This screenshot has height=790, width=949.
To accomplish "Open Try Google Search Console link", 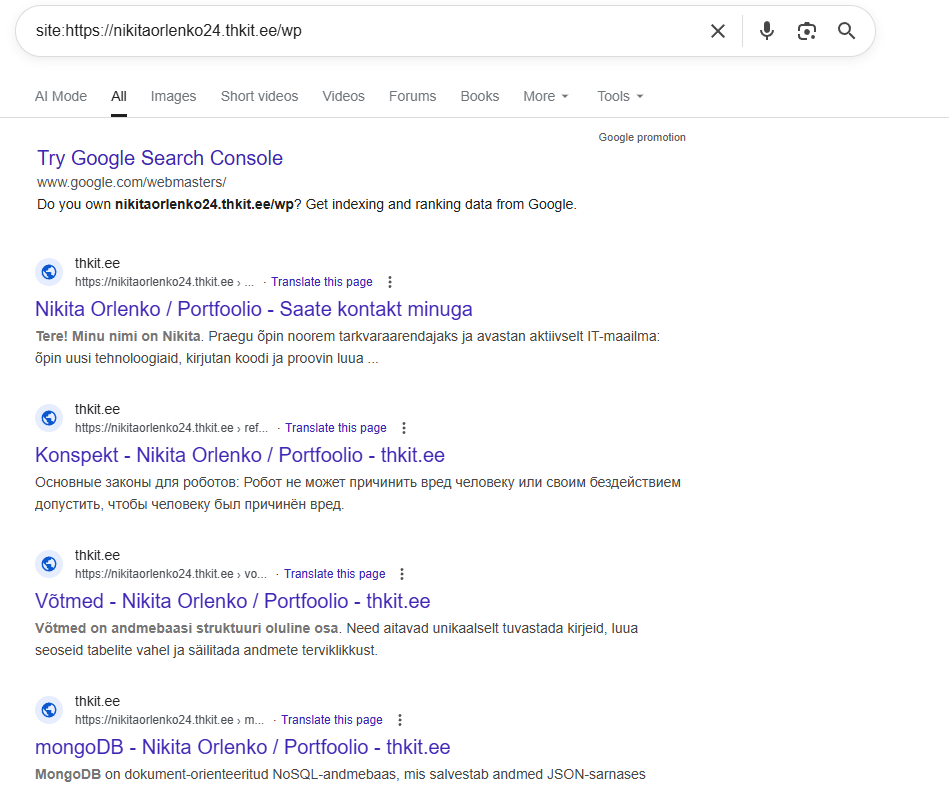I will tap(160, 158).
